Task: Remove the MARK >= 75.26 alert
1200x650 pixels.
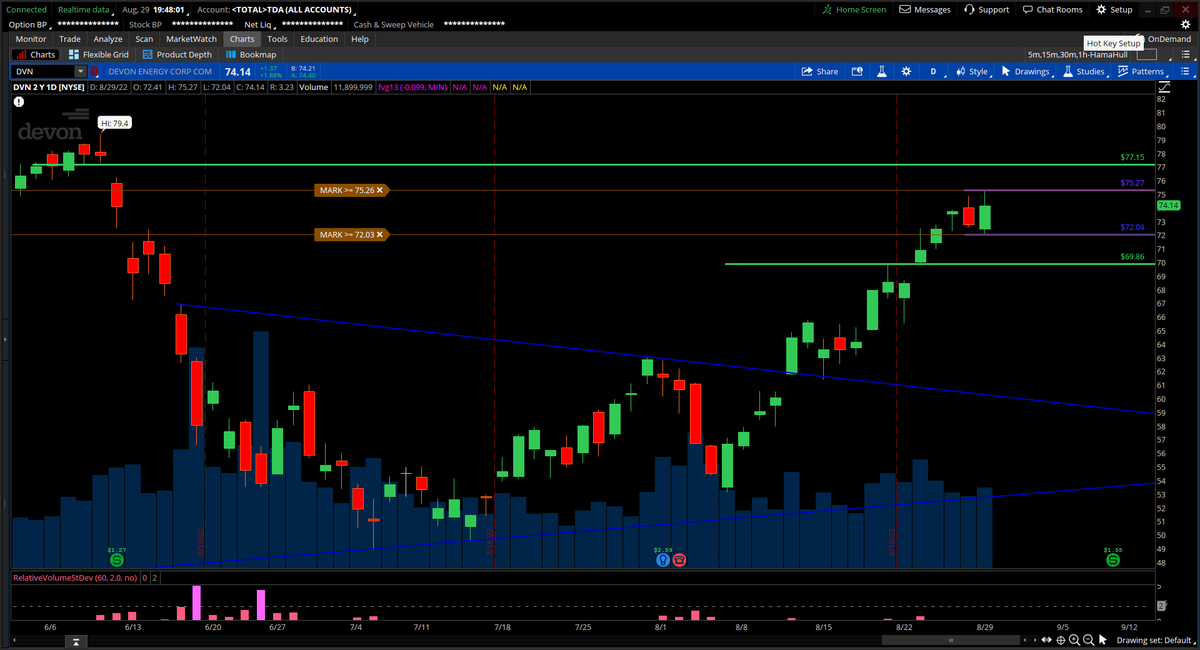Action: (380, 190)
